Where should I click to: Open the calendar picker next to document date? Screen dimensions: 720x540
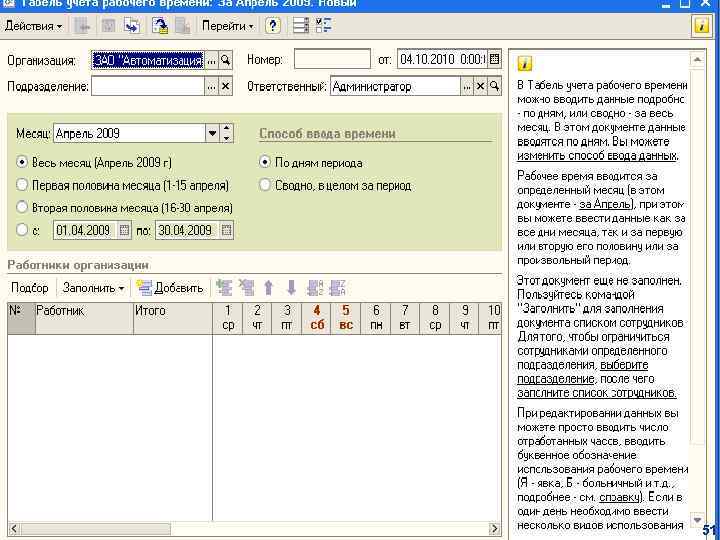click(494, 60)
